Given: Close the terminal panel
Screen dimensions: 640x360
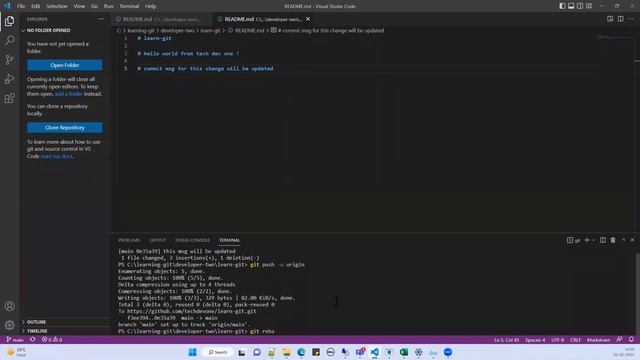Looking at the screenshot, I should coord(632,240).
